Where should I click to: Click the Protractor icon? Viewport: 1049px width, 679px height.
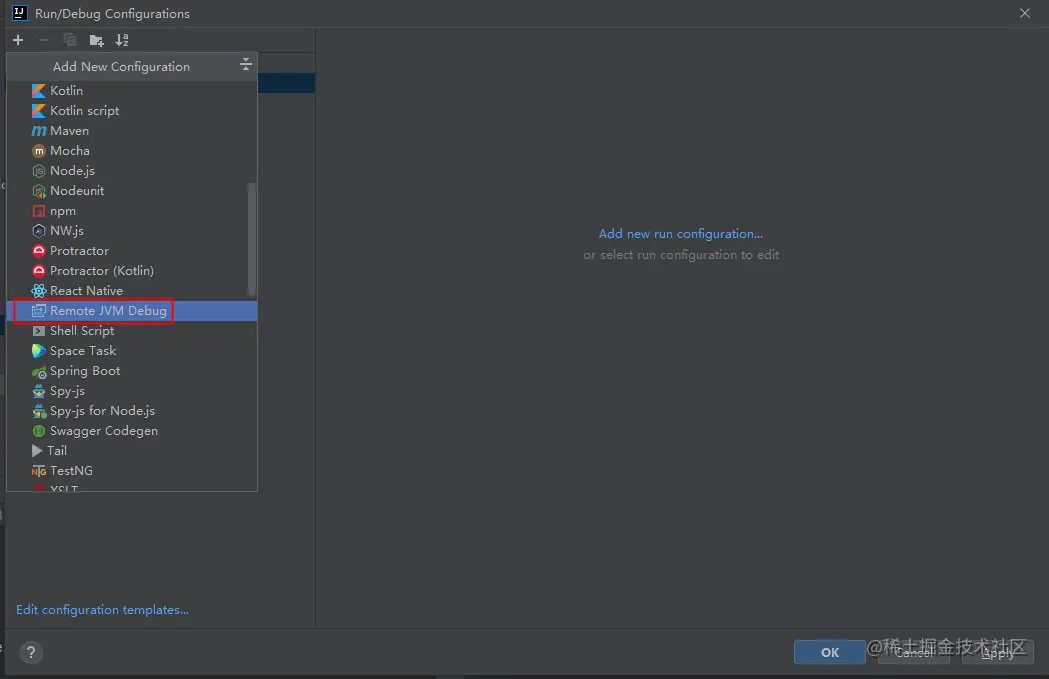click(39, 251)
